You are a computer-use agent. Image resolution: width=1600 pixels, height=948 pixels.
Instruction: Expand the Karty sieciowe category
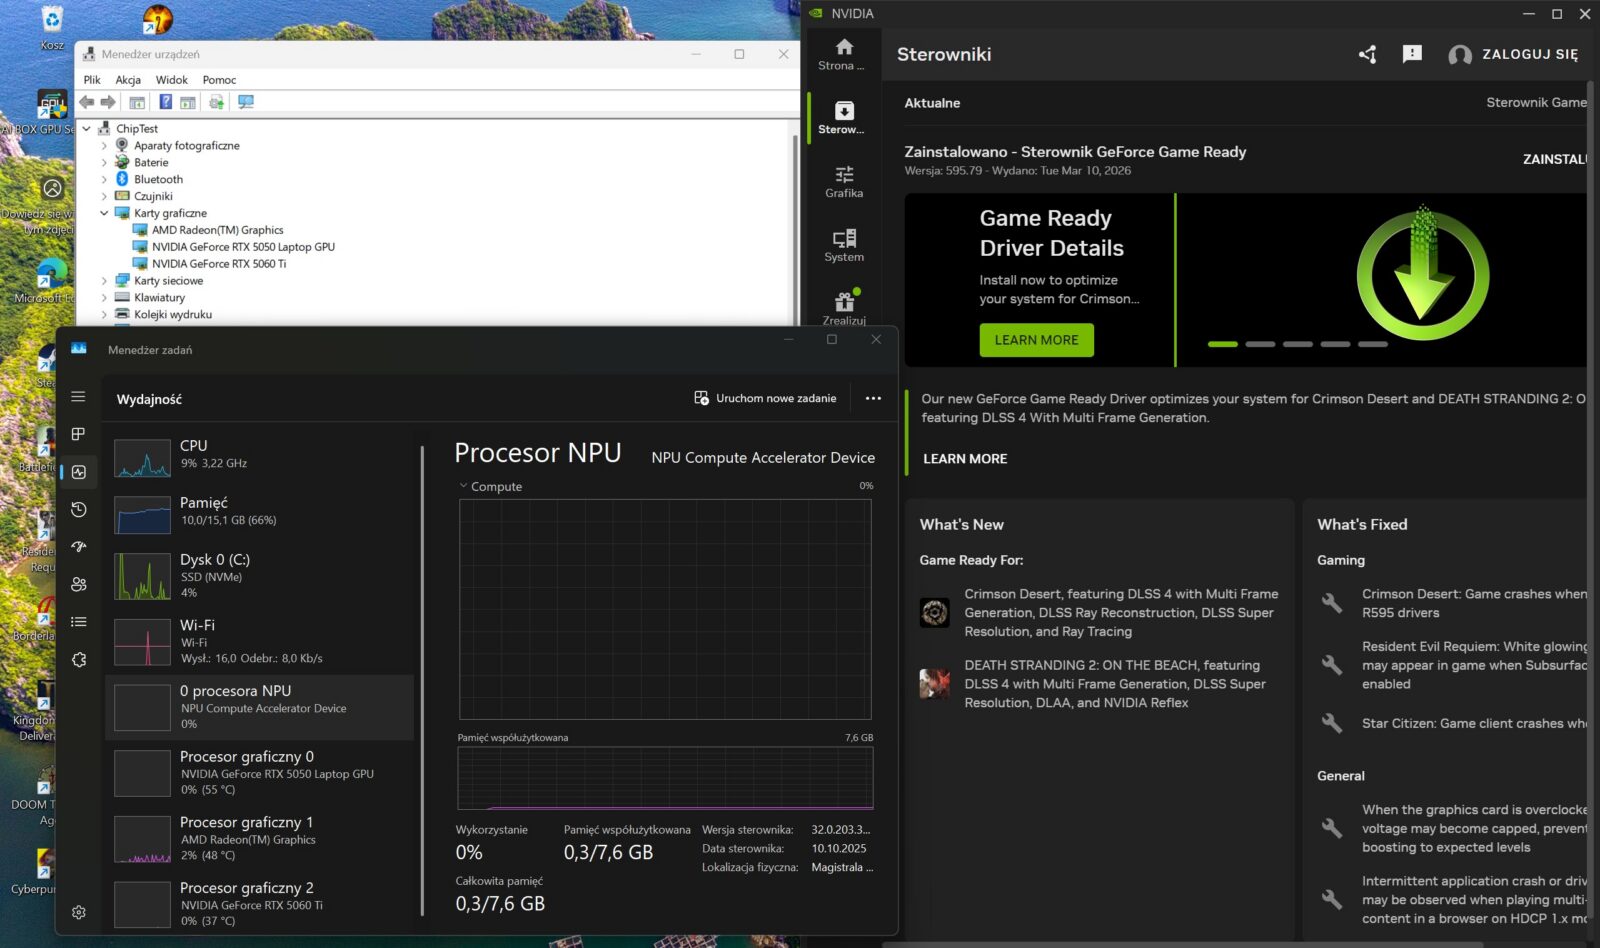104,281
